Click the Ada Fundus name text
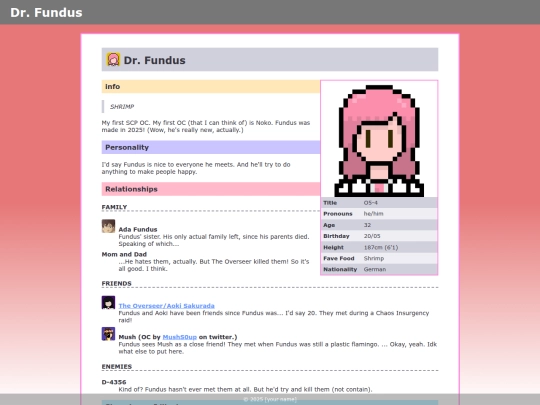This screenshot has height=405, width=540. (138, 229)
